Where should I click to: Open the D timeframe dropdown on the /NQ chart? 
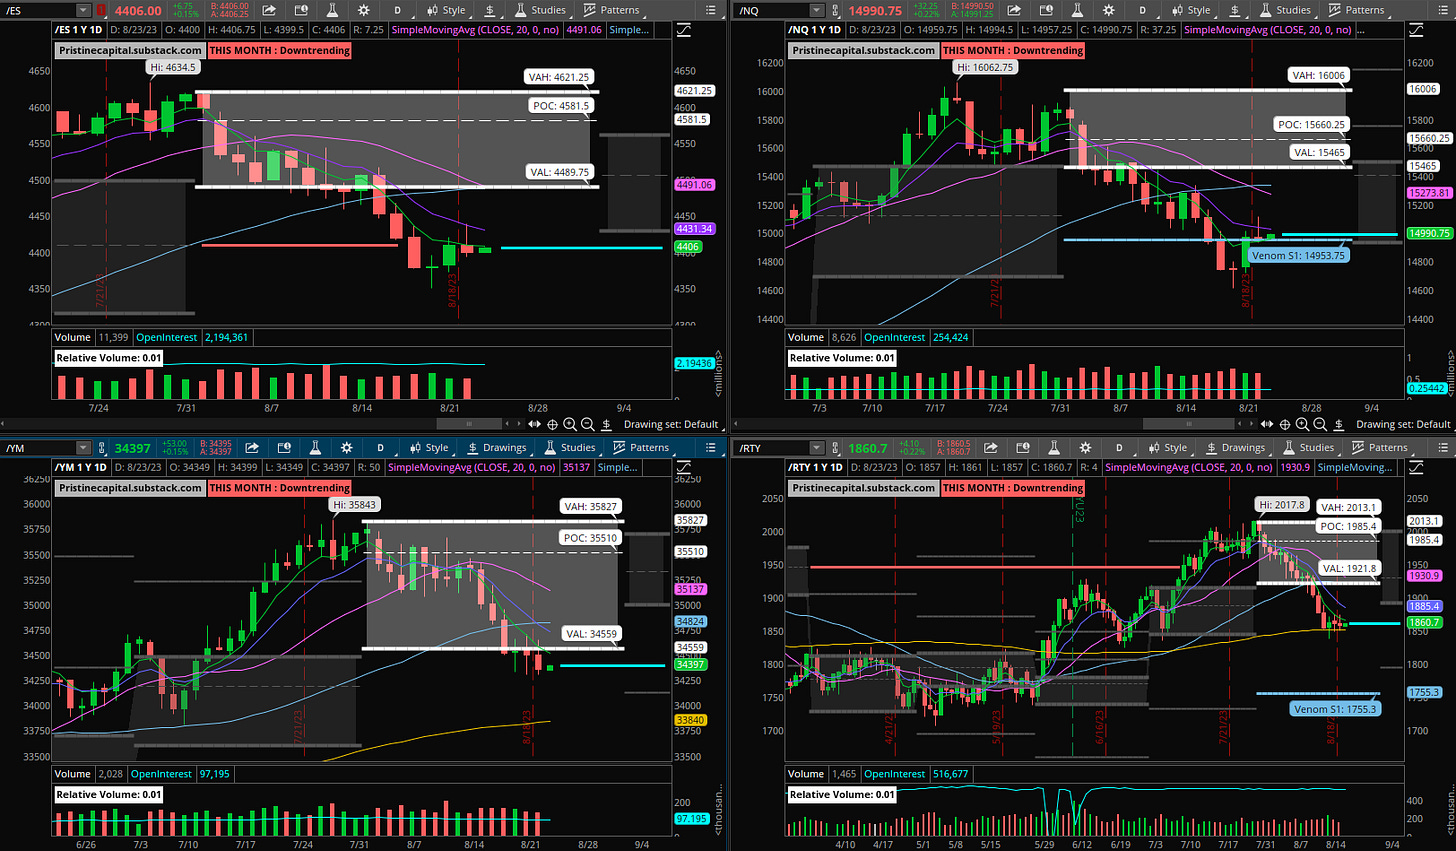point(1143,10)
